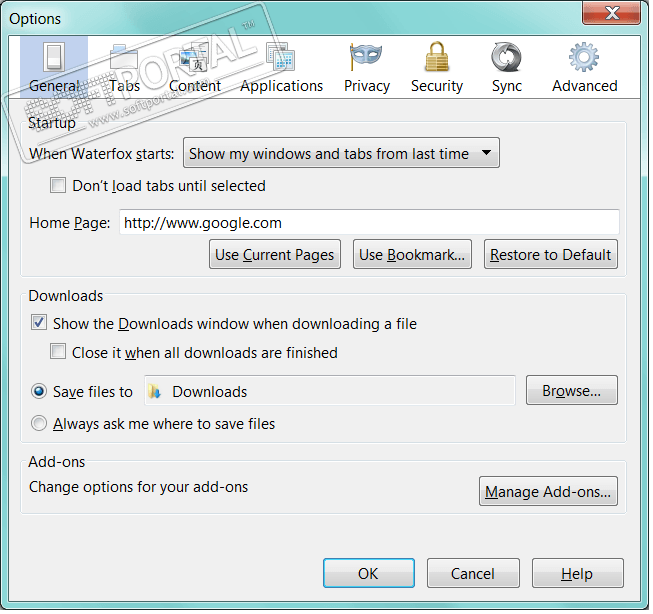Image resolution: width=653 pixels, height=614 pixels.
Task: Switch to the Applications tab label
Action: 283,87
